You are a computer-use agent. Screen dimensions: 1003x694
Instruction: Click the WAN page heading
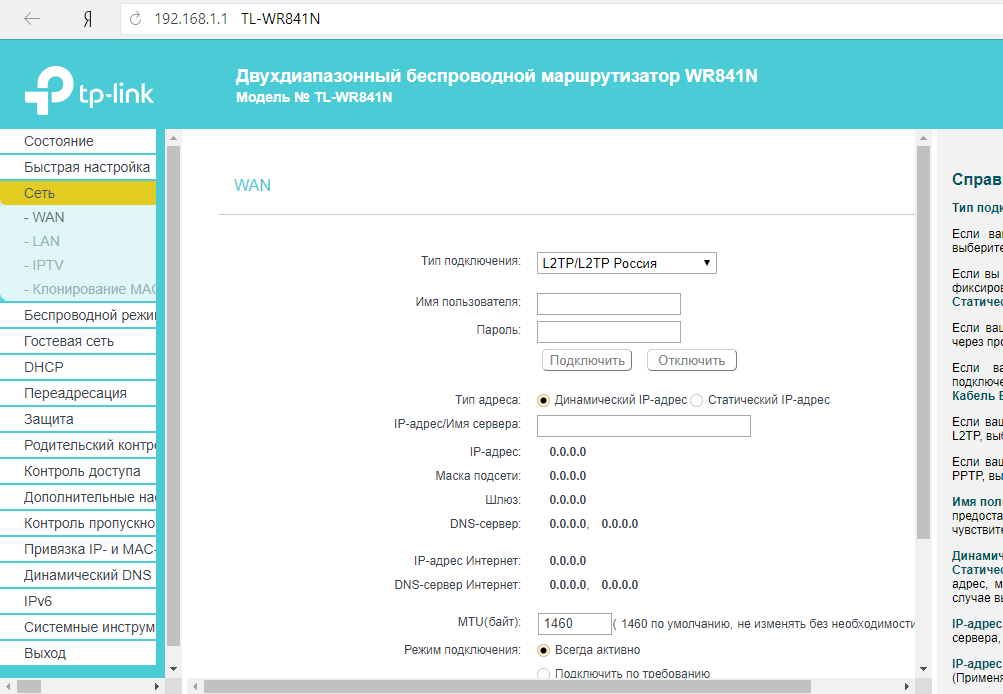pyautogui.click(x=252, y=185)
